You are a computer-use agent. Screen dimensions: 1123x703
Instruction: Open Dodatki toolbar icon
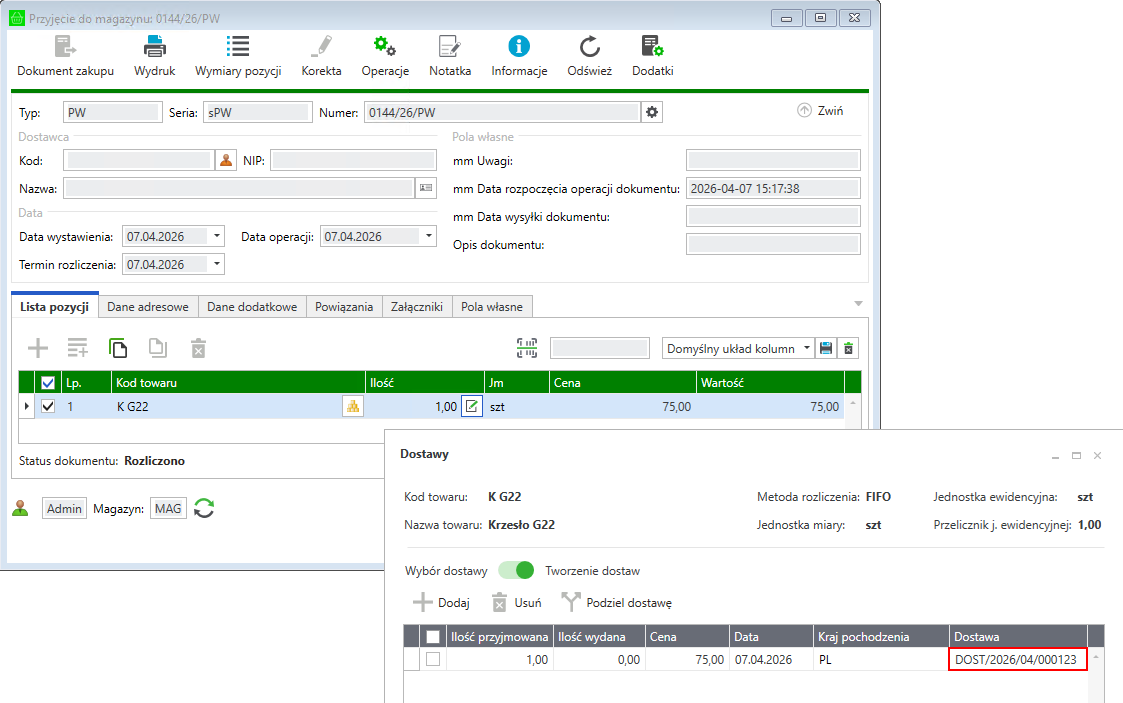(652, 47)
